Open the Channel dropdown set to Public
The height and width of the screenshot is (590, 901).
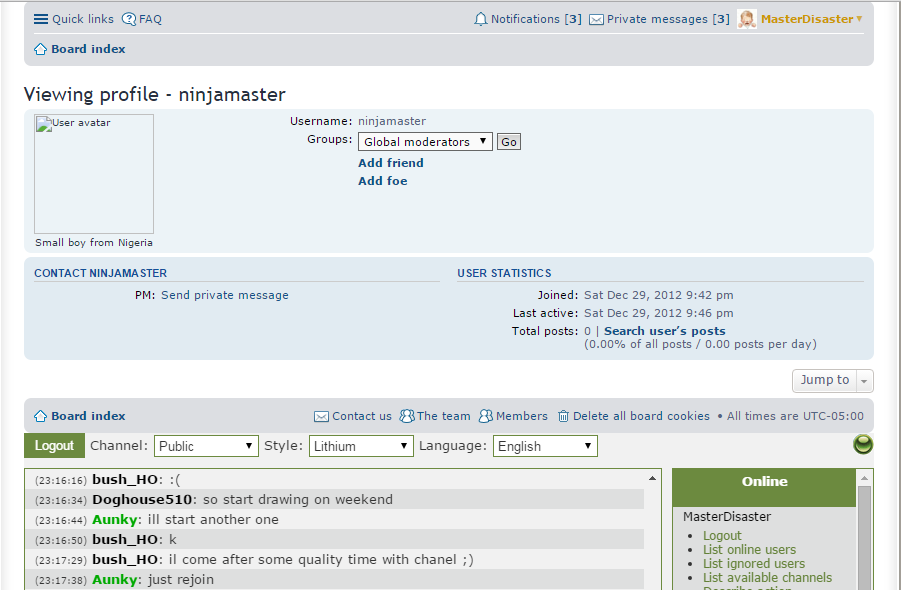[206, 446]
